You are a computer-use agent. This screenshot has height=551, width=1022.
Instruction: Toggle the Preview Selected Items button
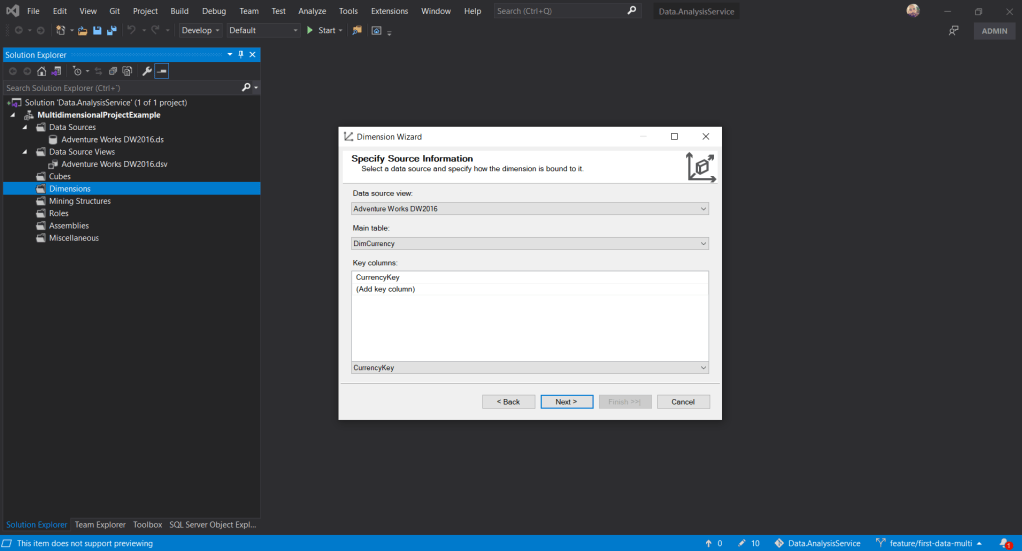click(161, 72)
